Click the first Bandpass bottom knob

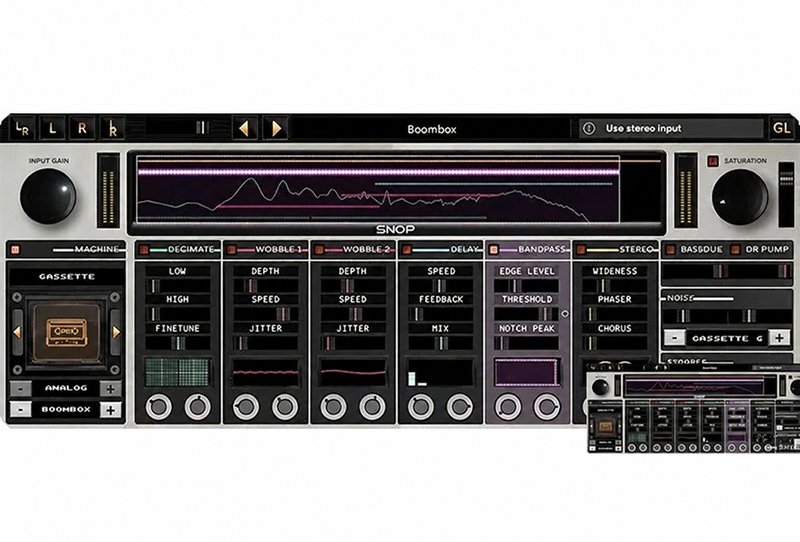508,407
